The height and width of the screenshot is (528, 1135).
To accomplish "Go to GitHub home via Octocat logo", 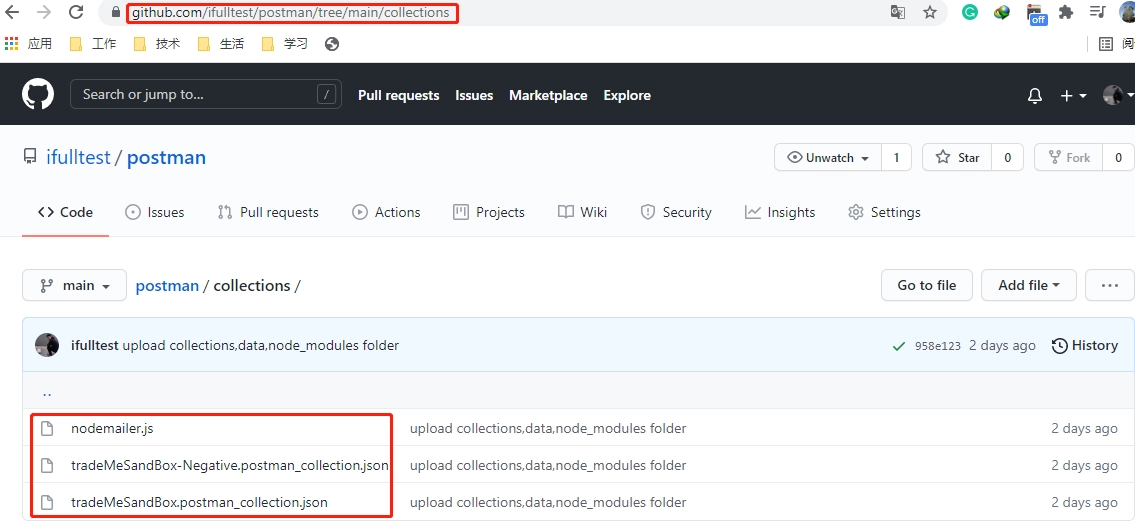I will pos(38,94).
